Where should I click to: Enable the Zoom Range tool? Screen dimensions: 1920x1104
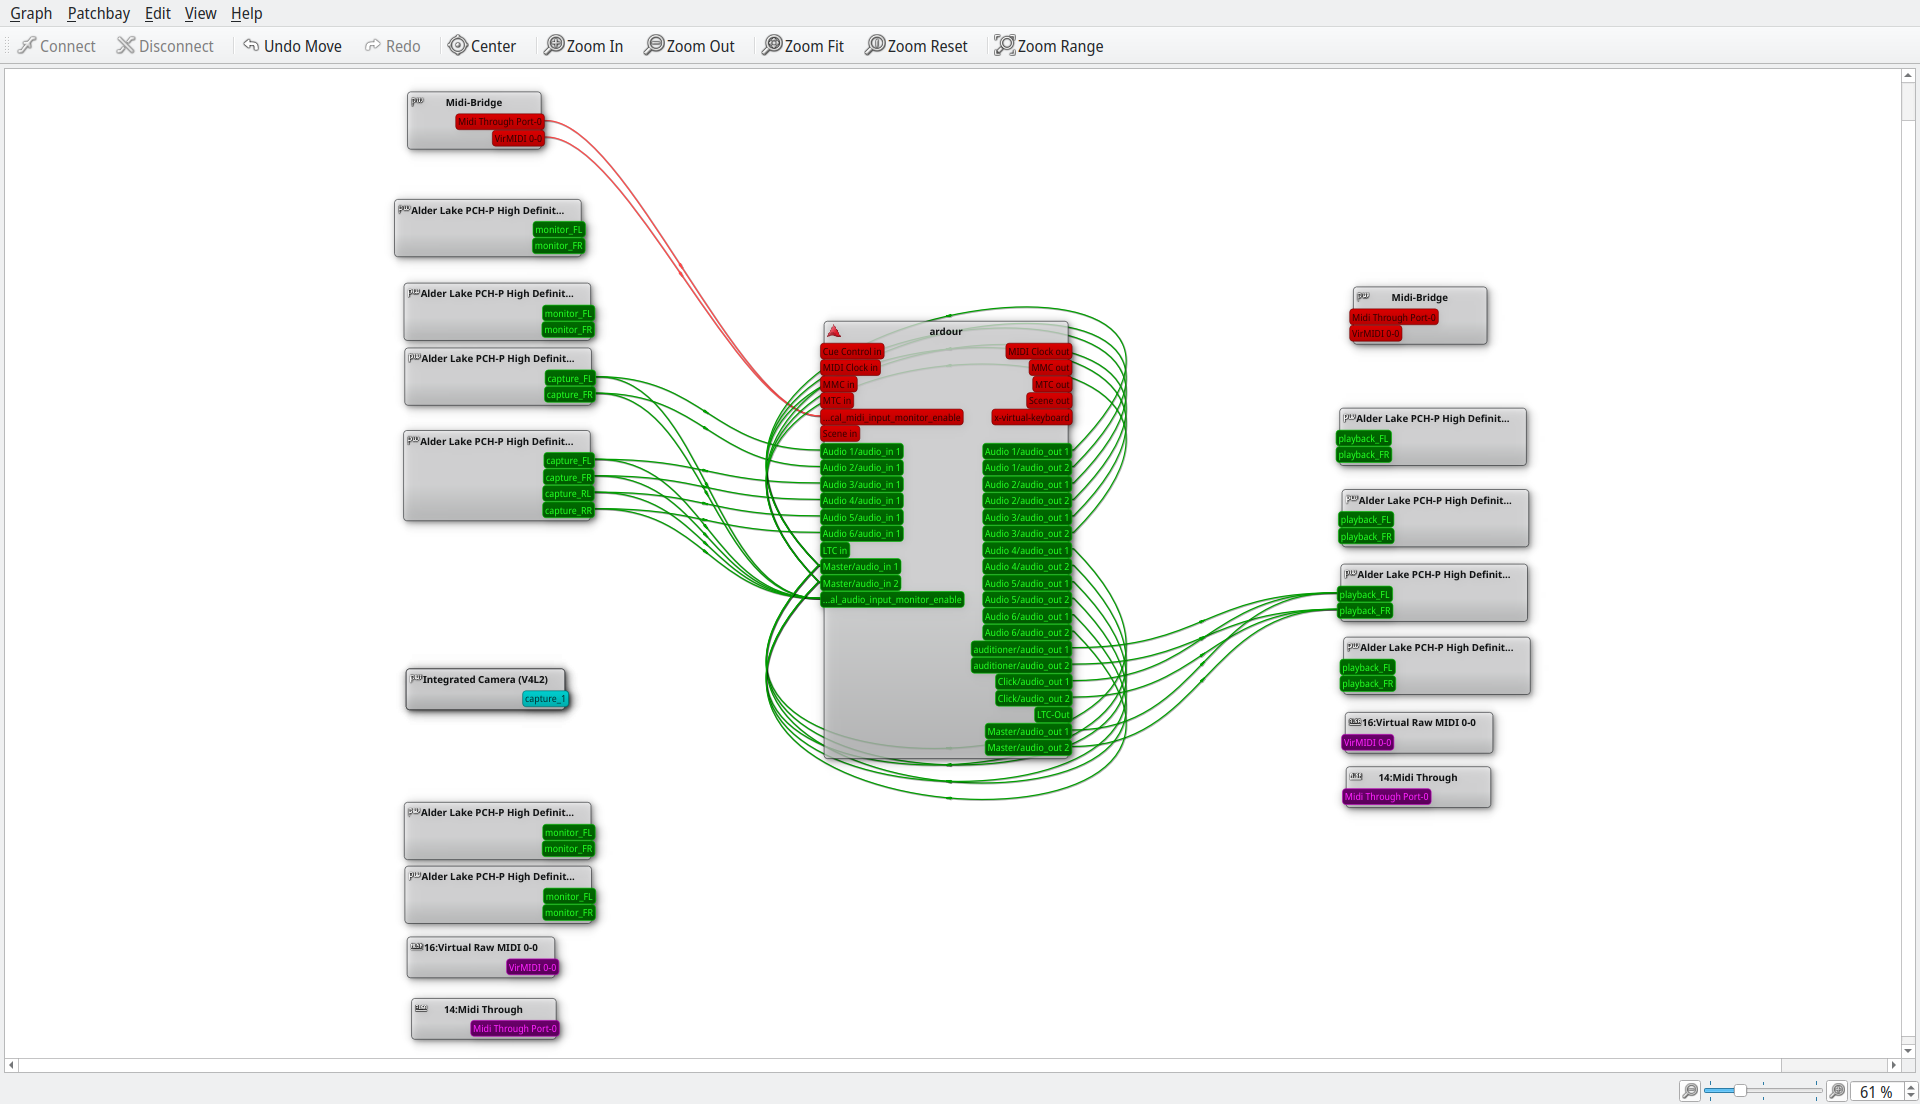point(1048,46)
